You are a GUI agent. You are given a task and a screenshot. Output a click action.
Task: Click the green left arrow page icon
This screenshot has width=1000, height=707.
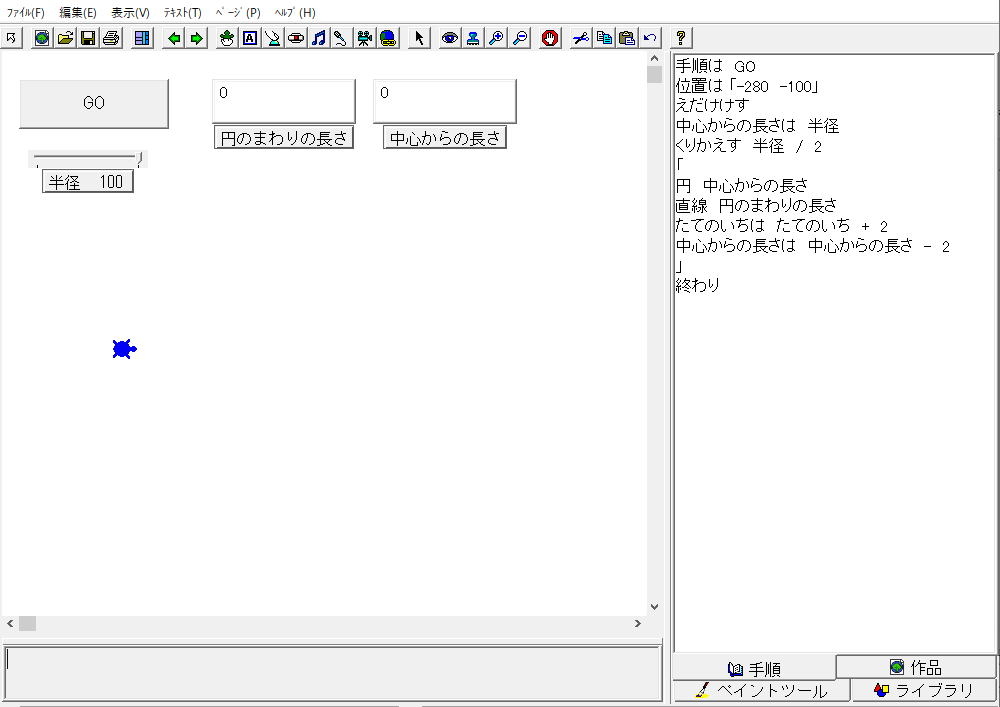coord(174,38)
